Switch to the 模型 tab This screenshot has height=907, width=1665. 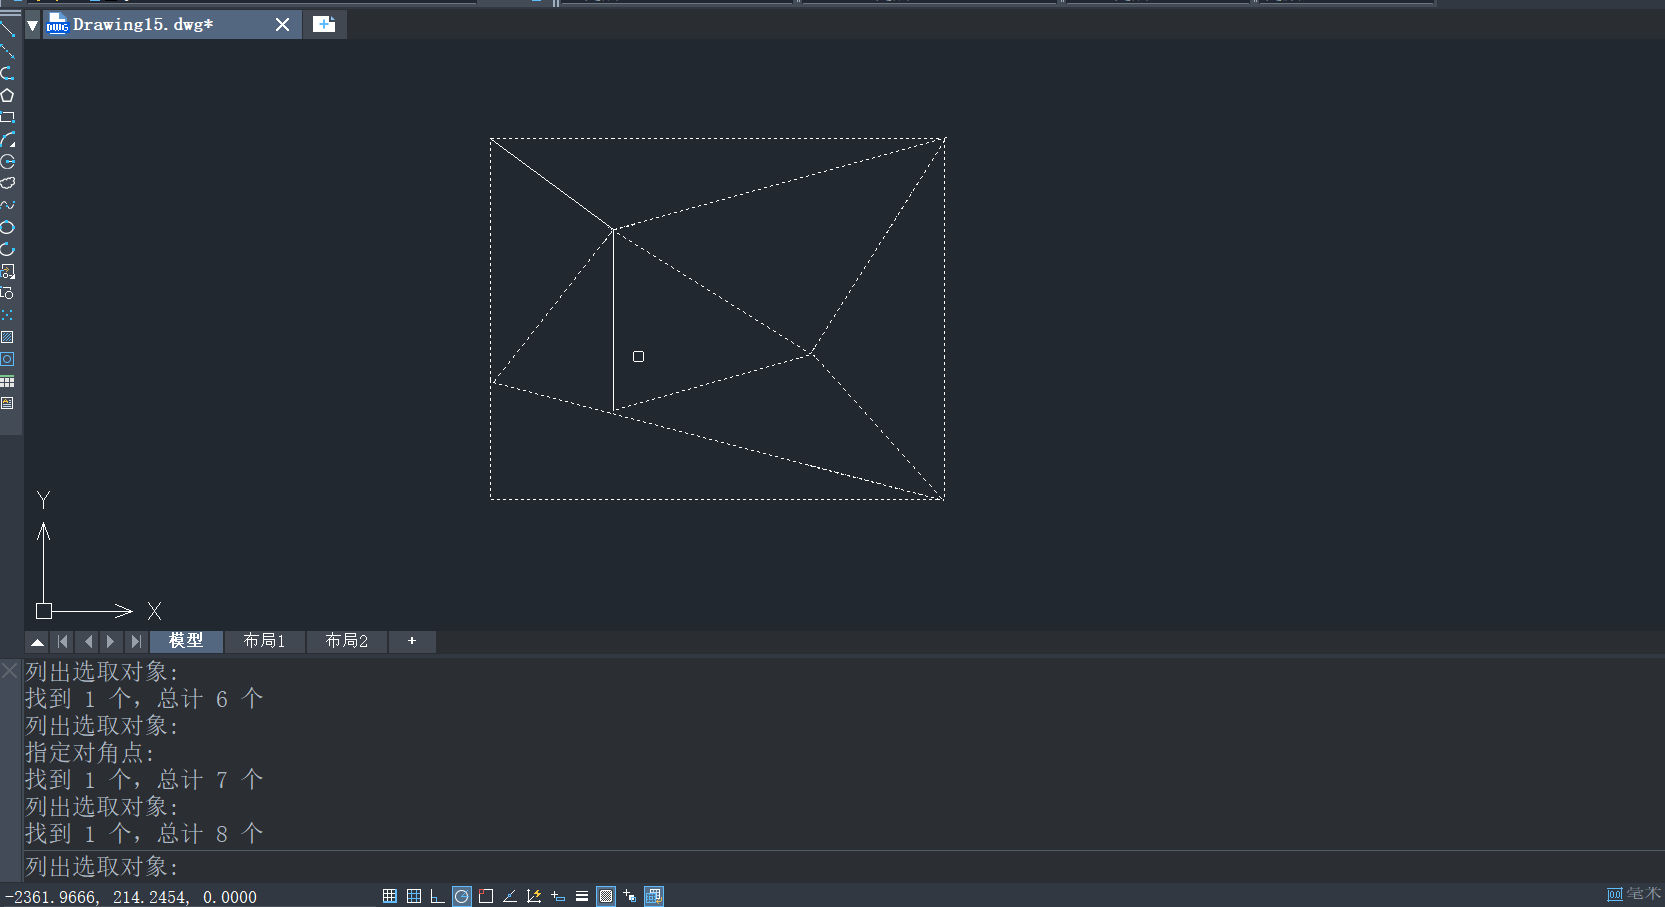pos(186,641)
